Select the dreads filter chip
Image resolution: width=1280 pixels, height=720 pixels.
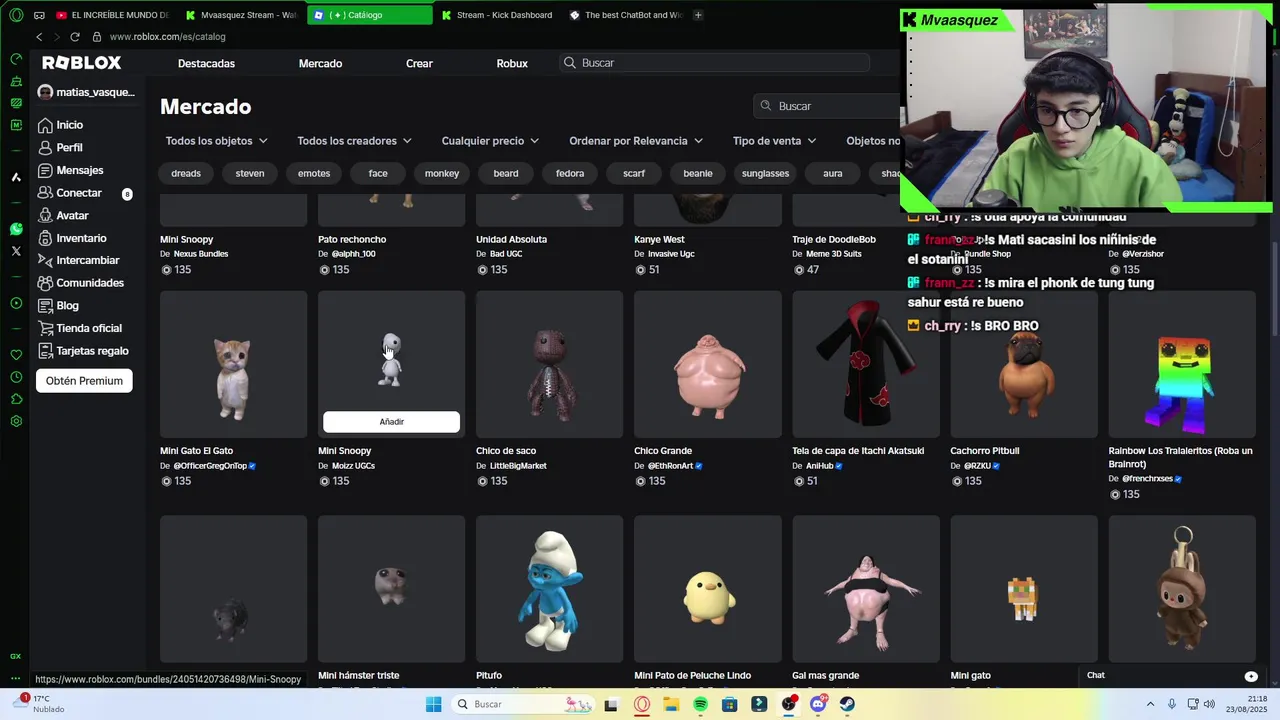point(186,173)
